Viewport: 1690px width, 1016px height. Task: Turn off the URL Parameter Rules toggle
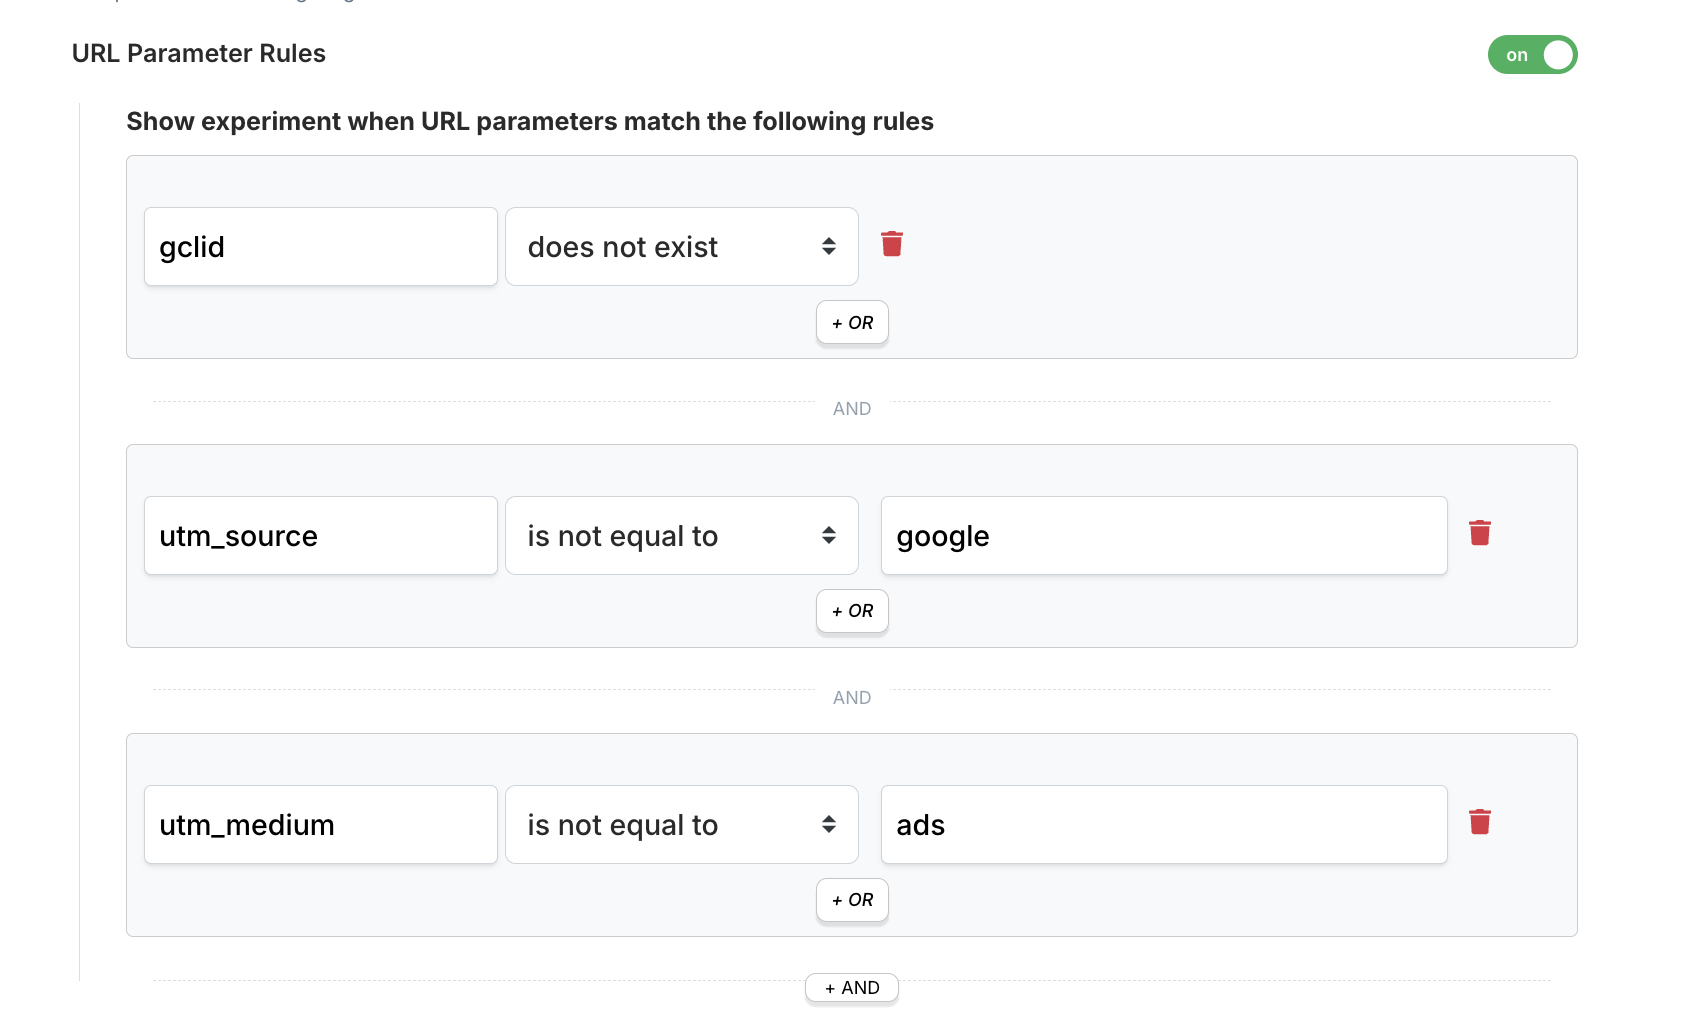(x=1532, y=55)
